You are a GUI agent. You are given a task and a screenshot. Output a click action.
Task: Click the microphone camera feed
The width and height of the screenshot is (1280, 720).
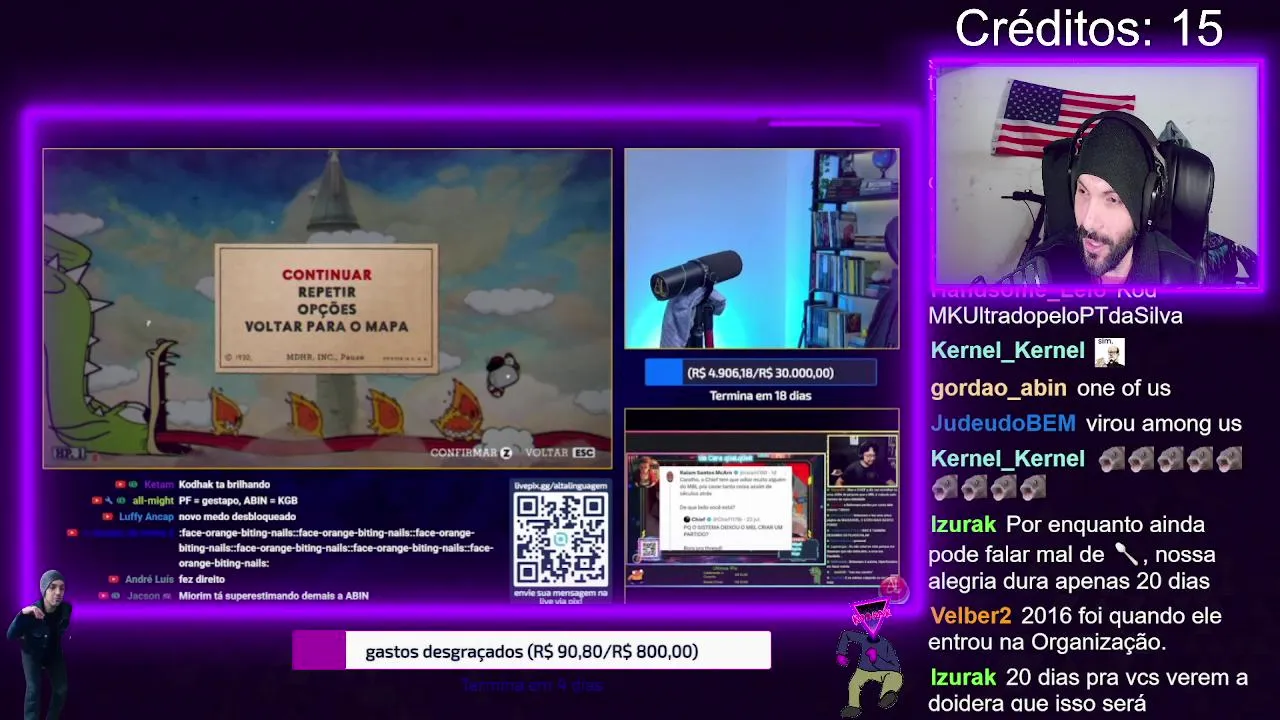[x=762, y=249]
